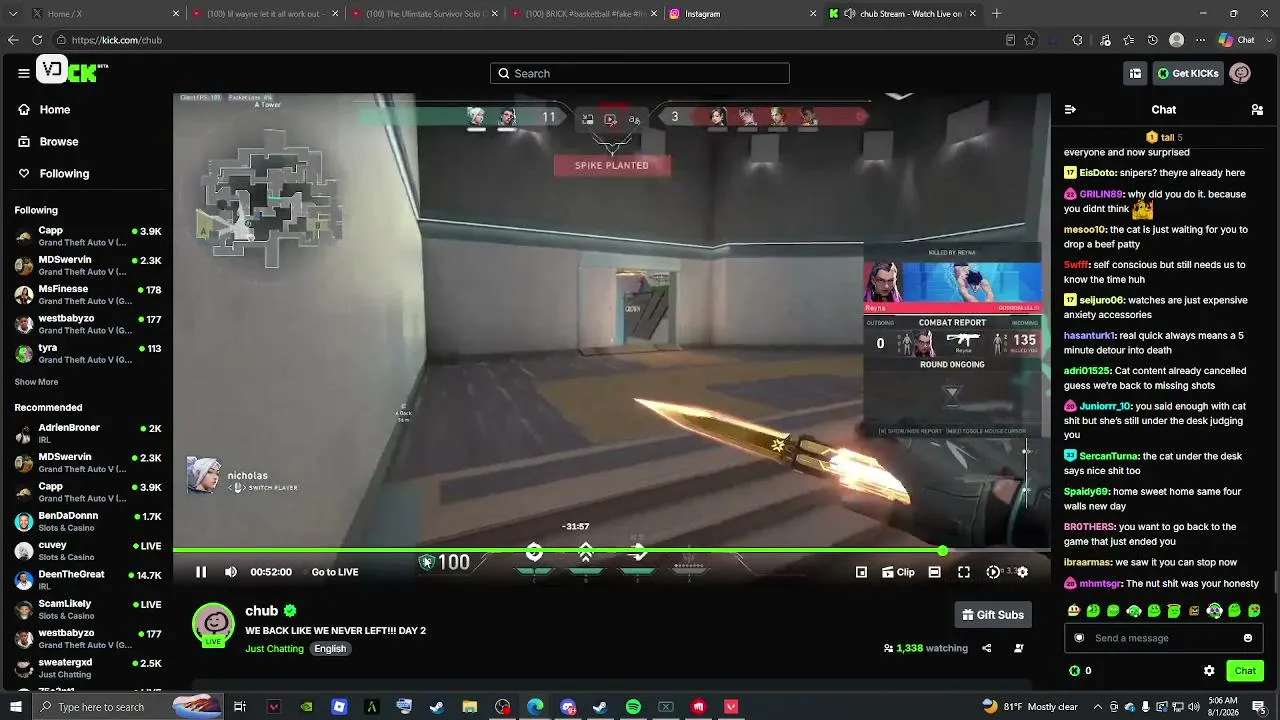
Task: Open the report icon beside share
Action: tap(1019, 648)
